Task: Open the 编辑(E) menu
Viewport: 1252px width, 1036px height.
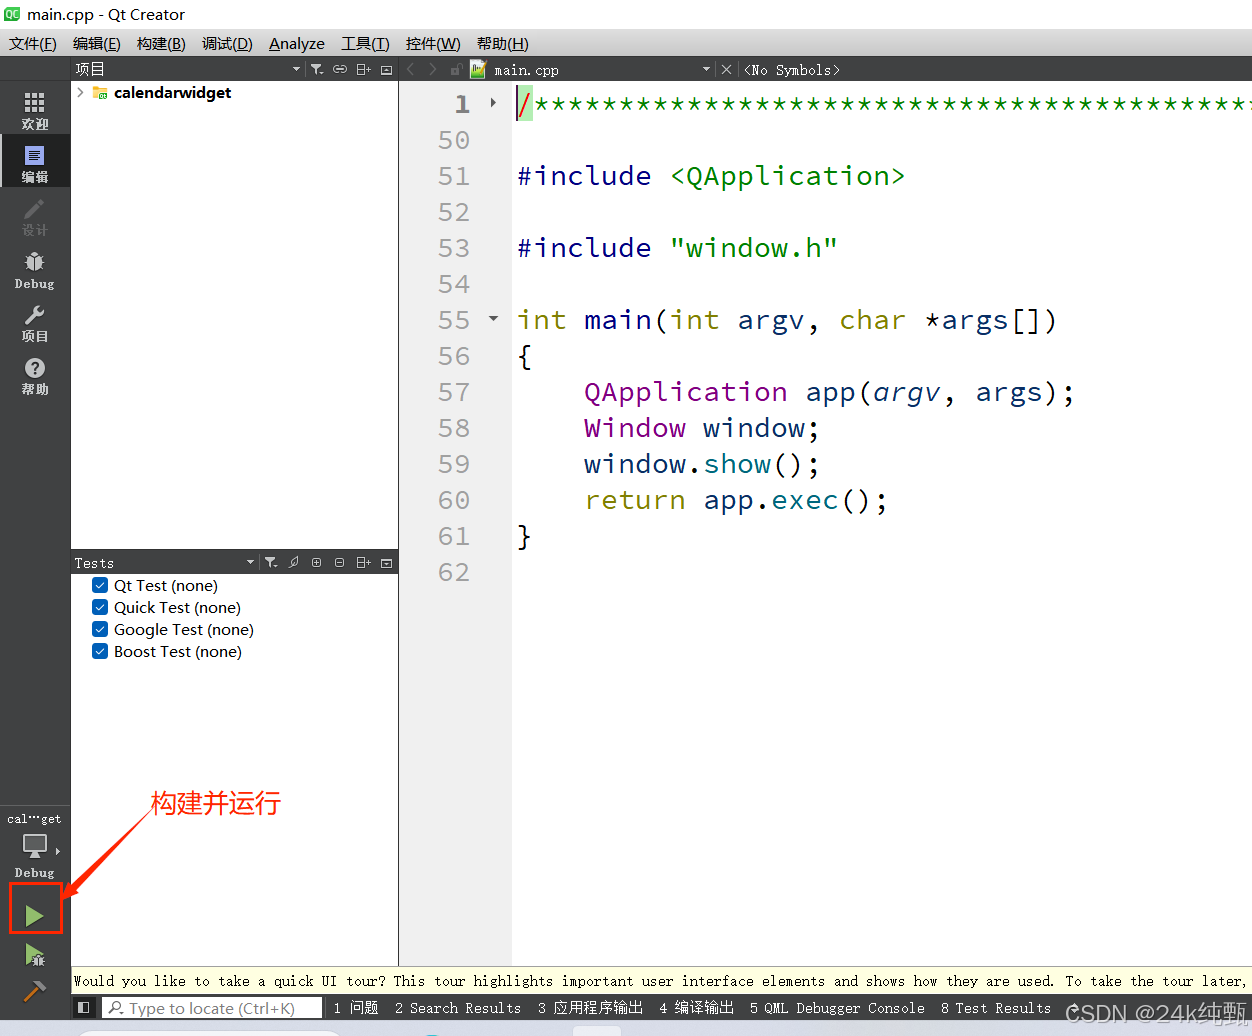Action: [x=97, y=44]
